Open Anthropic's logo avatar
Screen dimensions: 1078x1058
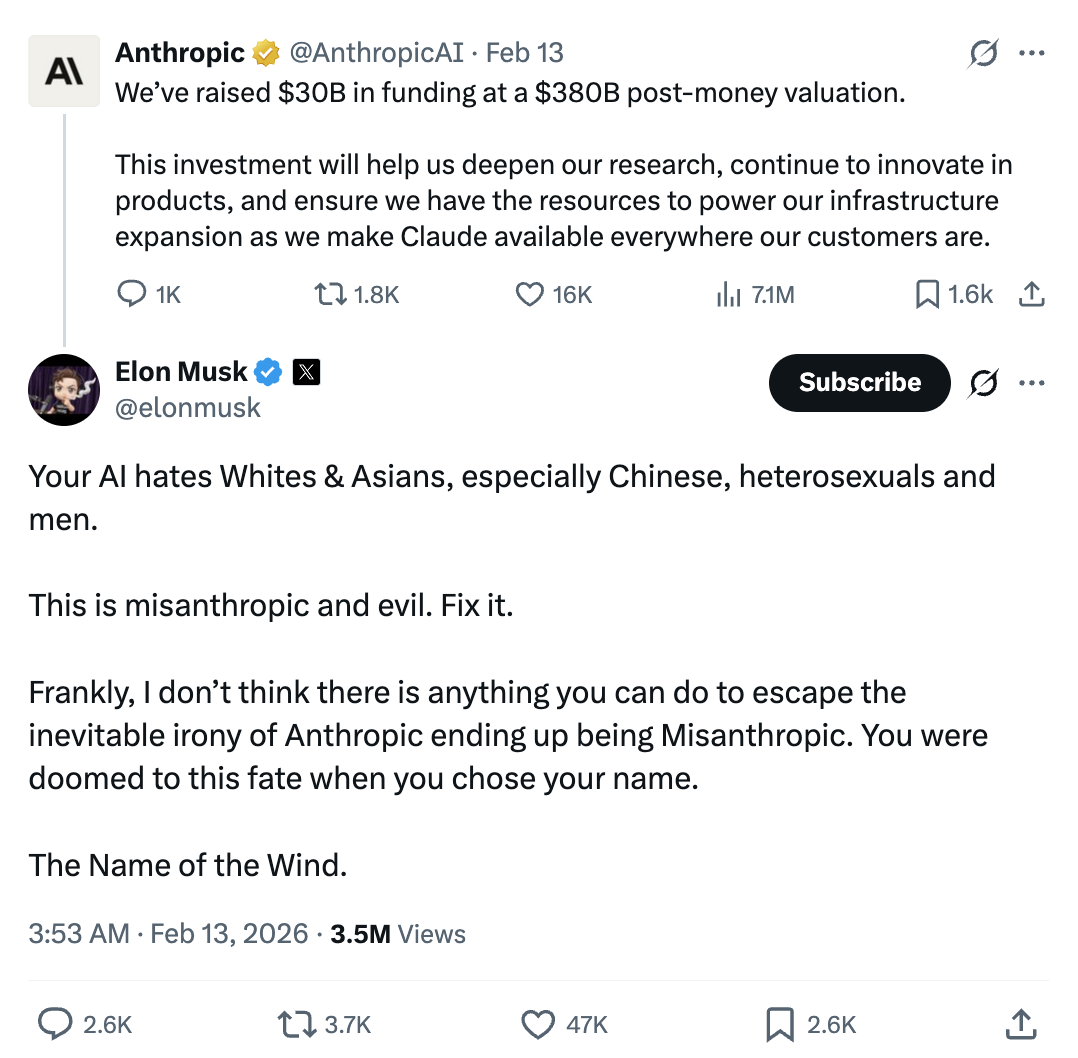64,71
